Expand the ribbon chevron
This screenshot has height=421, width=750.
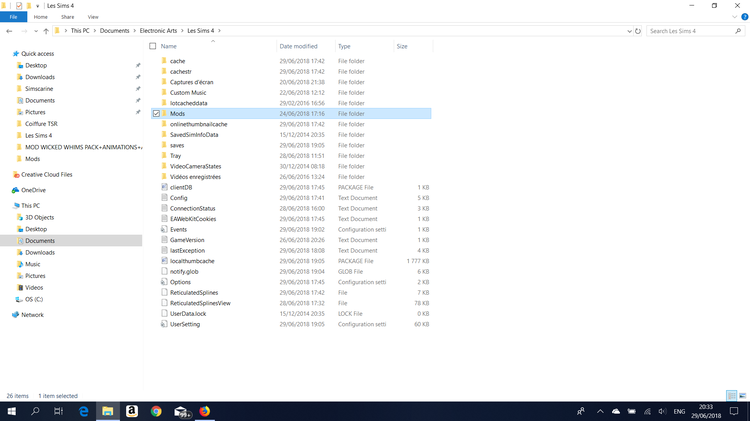coord(735,17)
